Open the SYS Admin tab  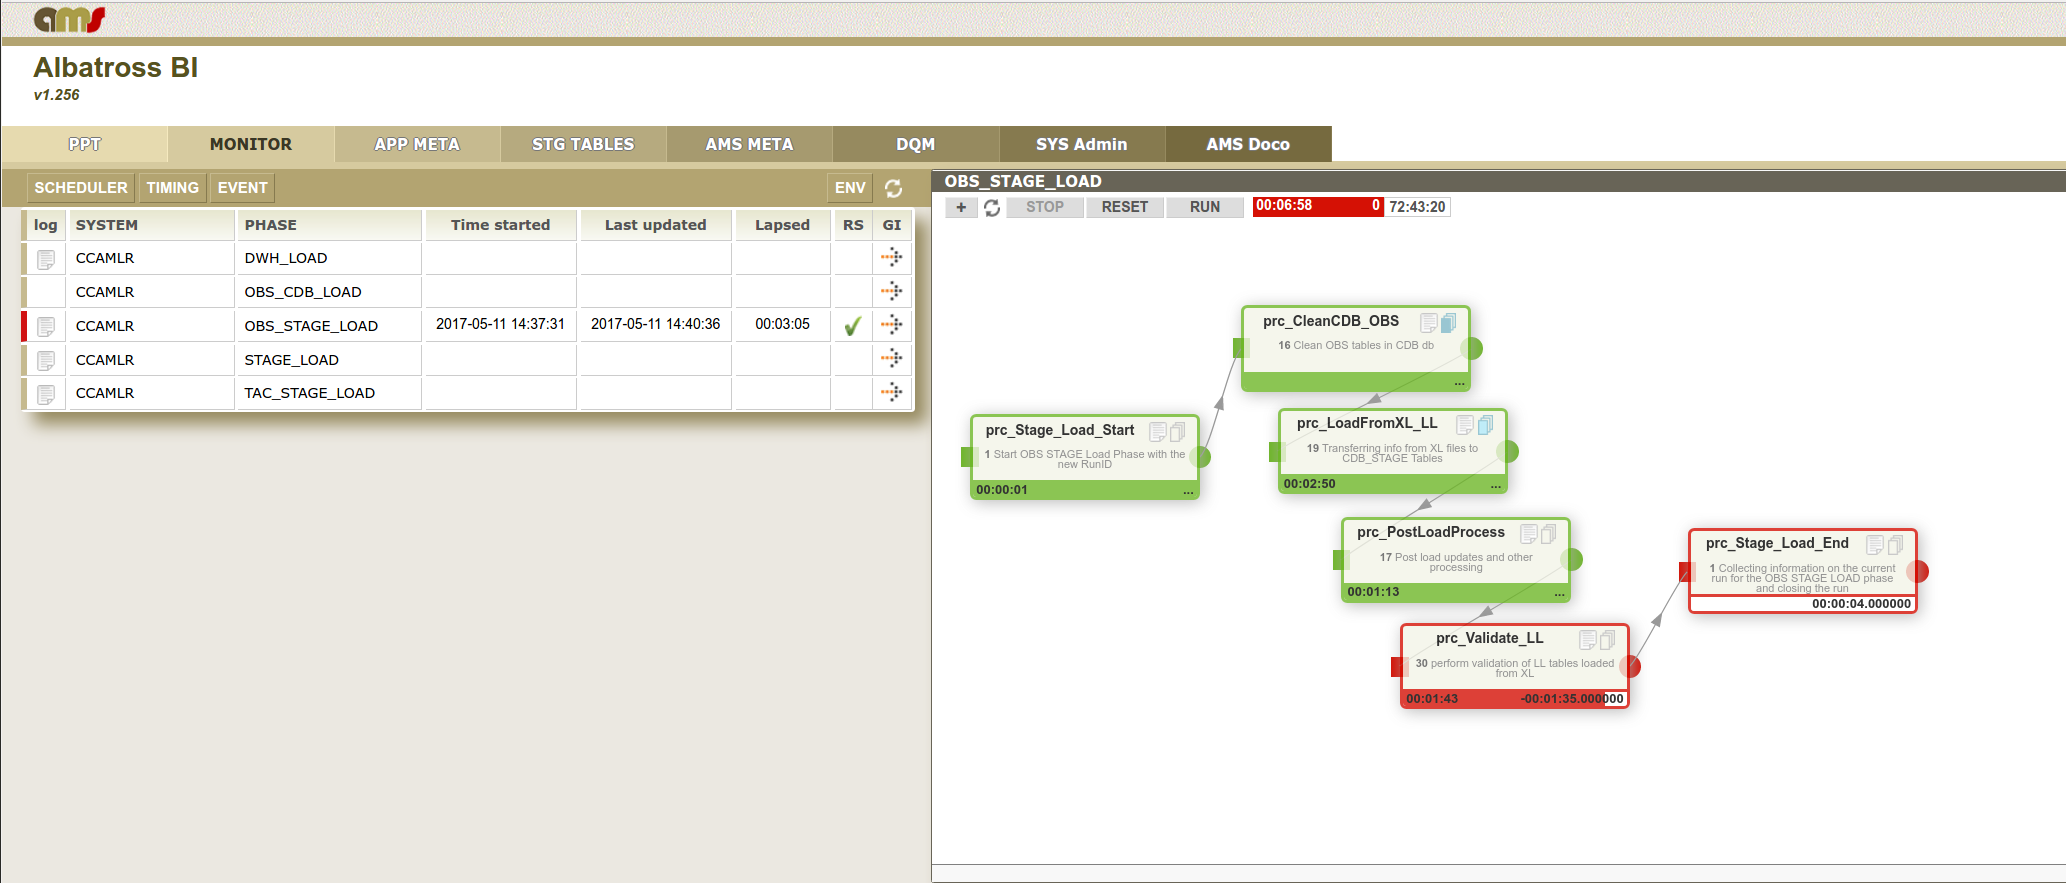pyautogui.click(x=1081, y=144)
